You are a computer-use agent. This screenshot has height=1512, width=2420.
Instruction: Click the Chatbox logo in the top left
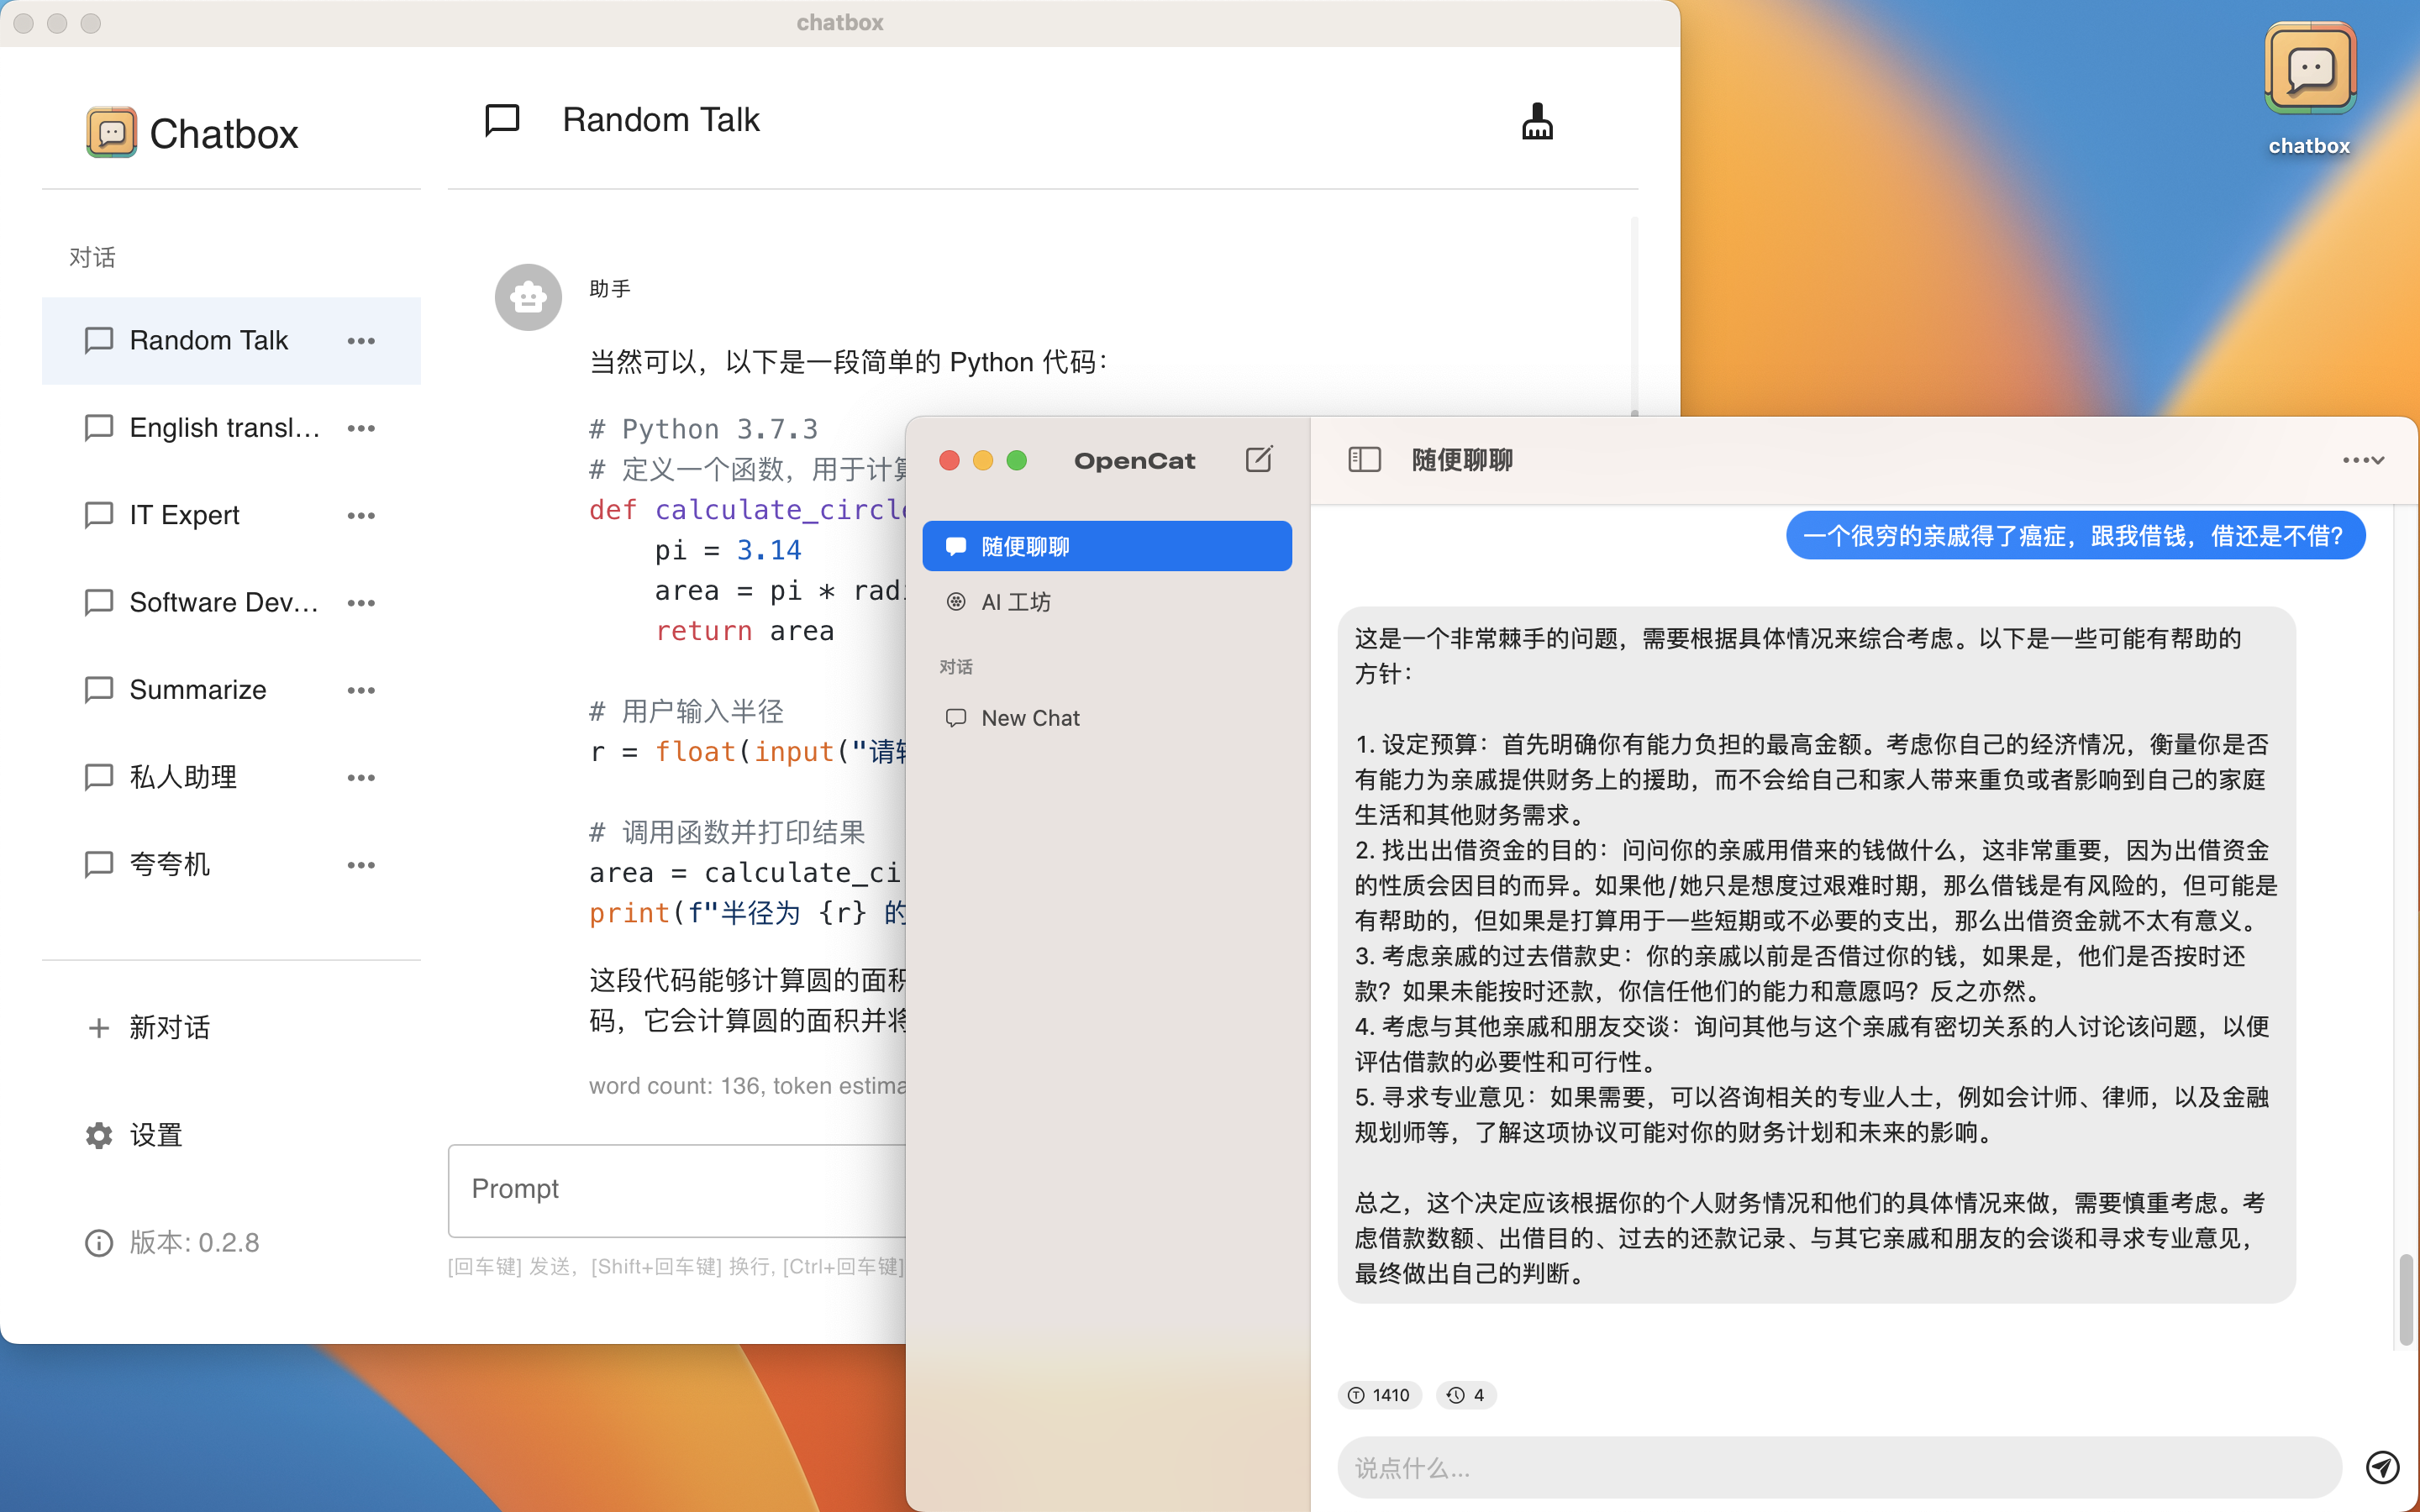point(112,131)
